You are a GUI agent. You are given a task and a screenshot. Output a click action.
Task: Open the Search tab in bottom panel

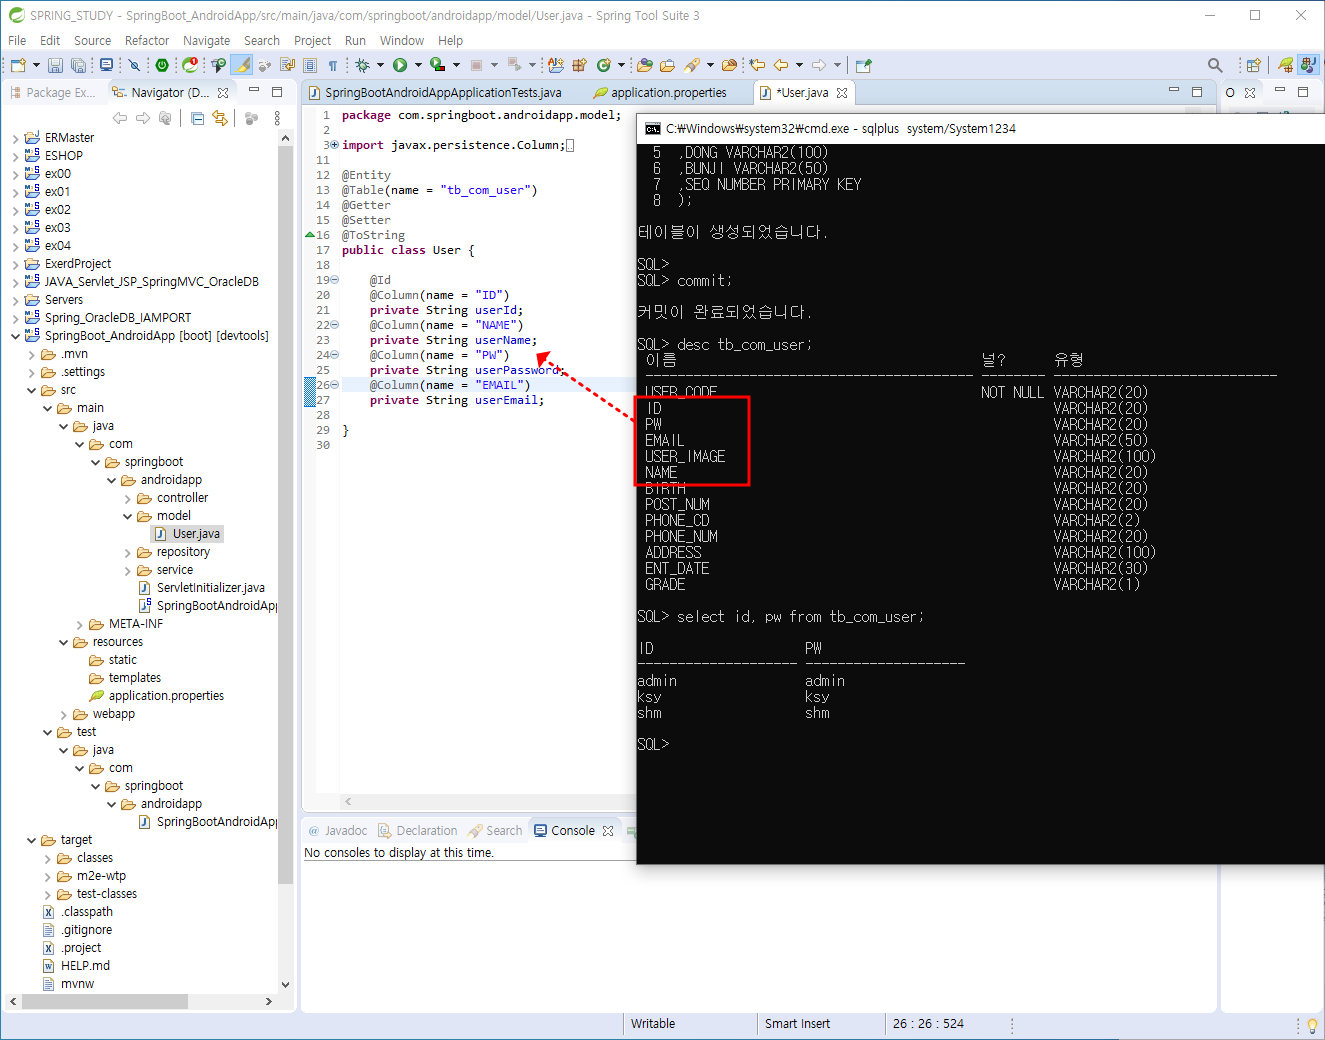coord(494,831)
